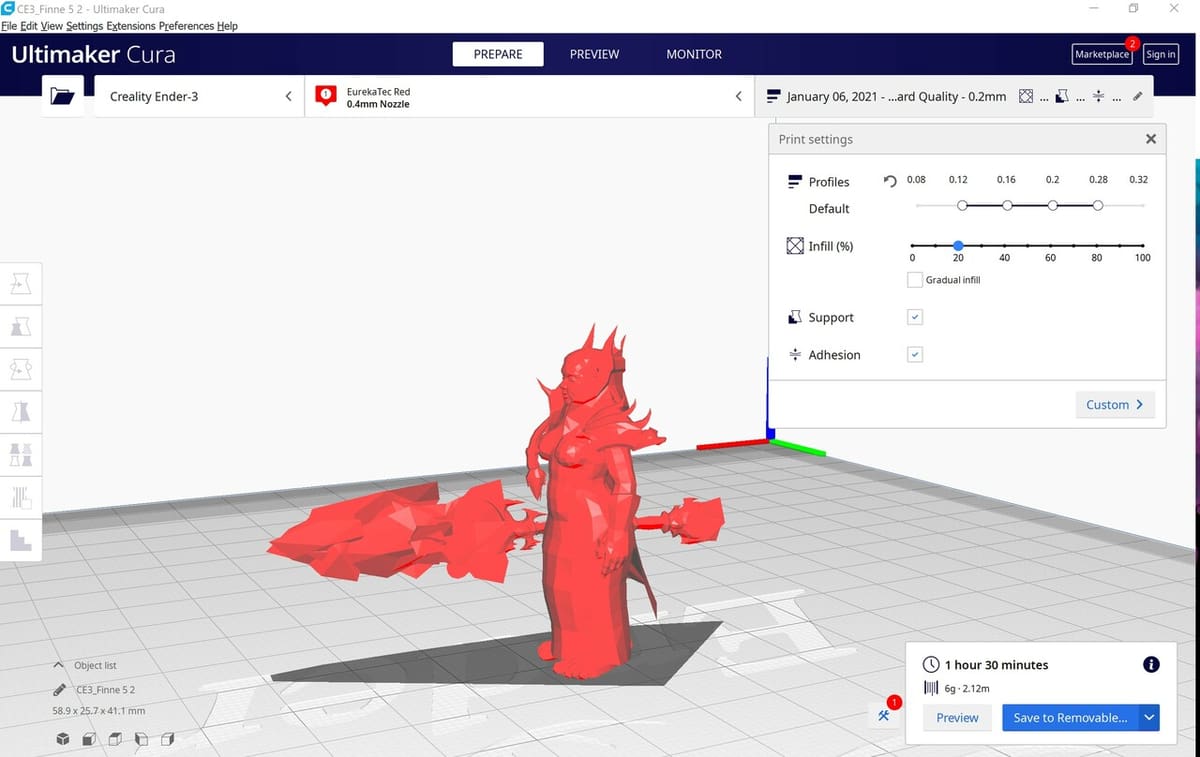1200x757 pixels.
Task: Click the 6g · 2.12m material usage
Action: pyautogui.click(x=967, y=688)
